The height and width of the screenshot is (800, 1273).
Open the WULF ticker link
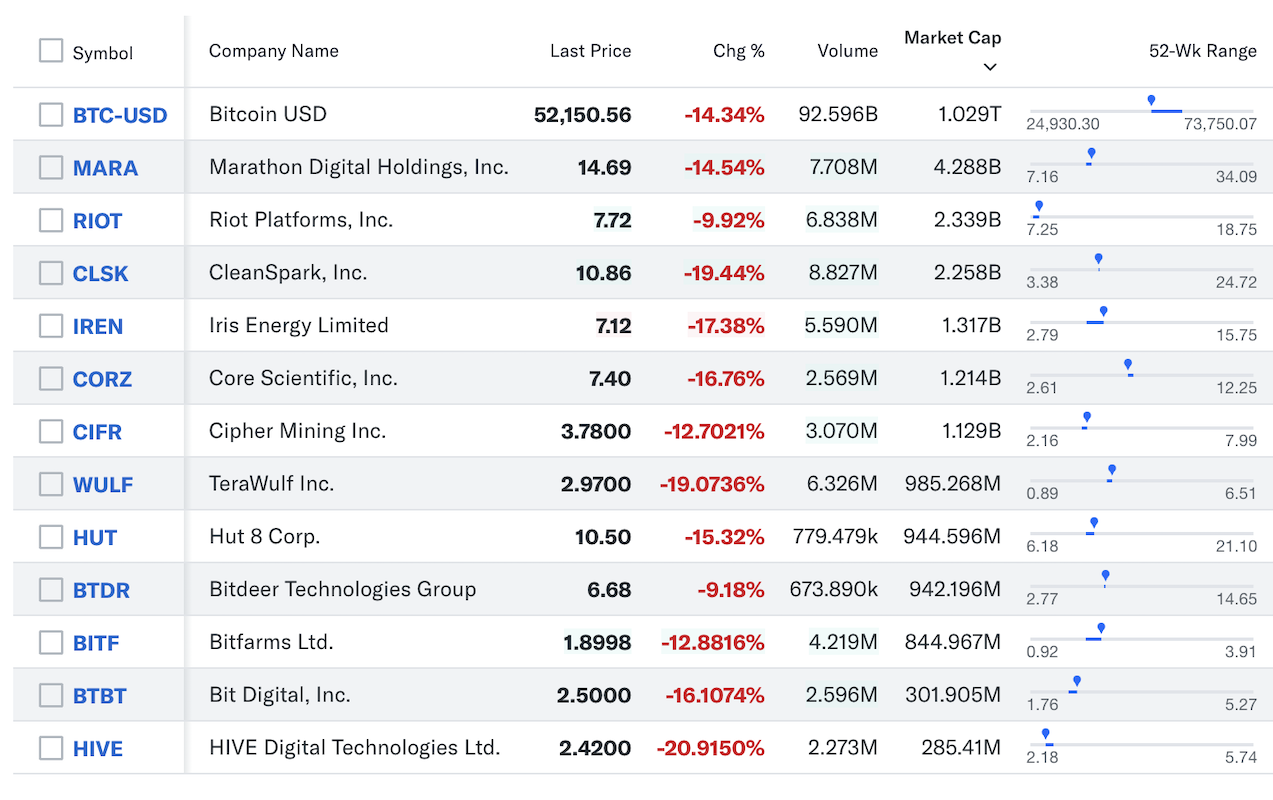pyautogui.click(x=103, y=485)
